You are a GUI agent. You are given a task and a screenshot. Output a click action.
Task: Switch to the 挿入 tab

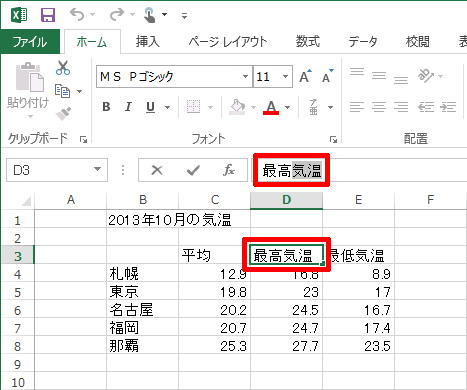click(148, 42)
